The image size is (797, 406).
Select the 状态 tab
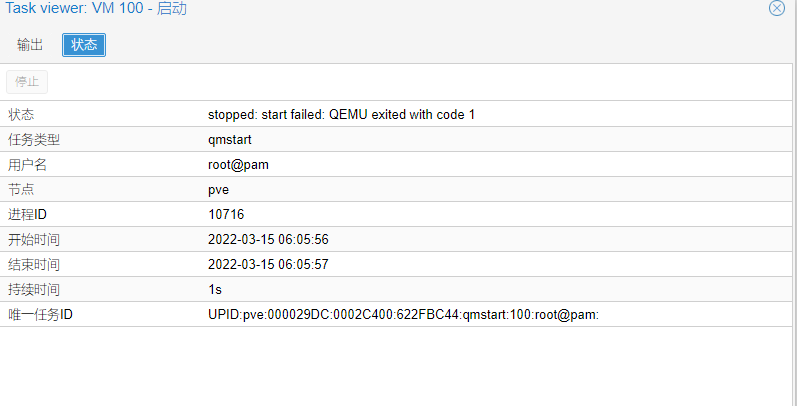pos(84,45)
